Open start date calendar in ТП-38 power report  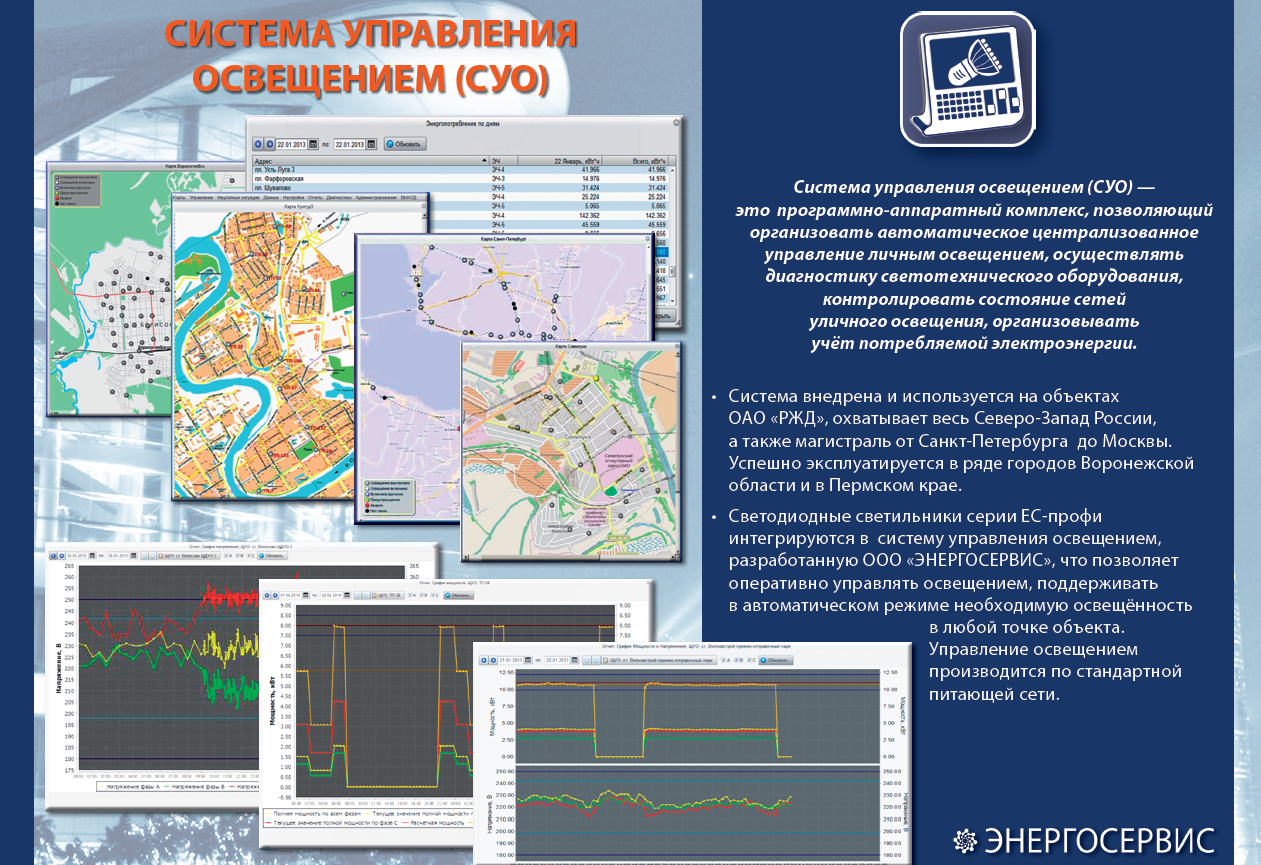306,595
